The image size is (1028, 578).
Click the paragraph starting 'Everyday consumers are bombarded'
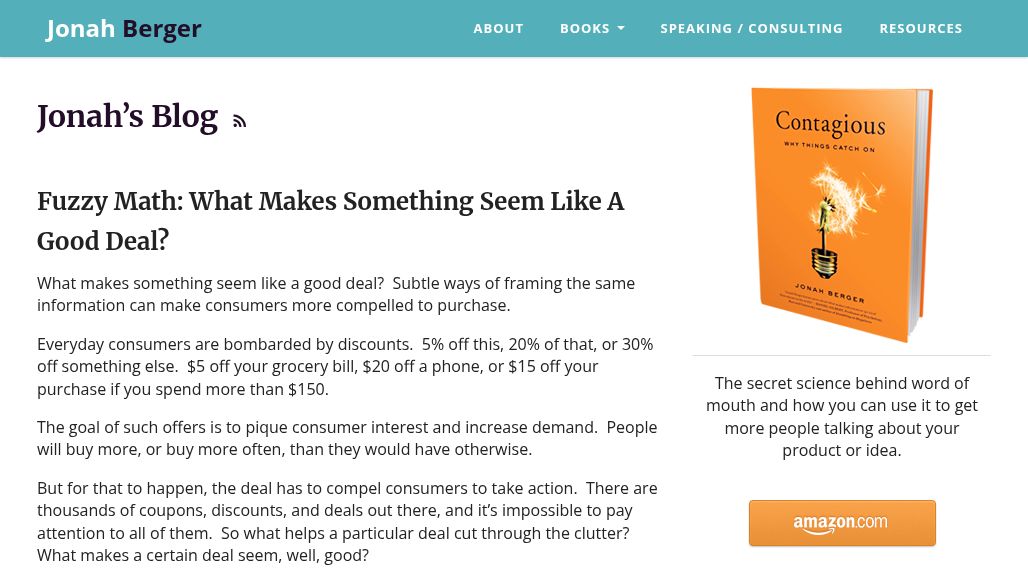pos(347,366)
